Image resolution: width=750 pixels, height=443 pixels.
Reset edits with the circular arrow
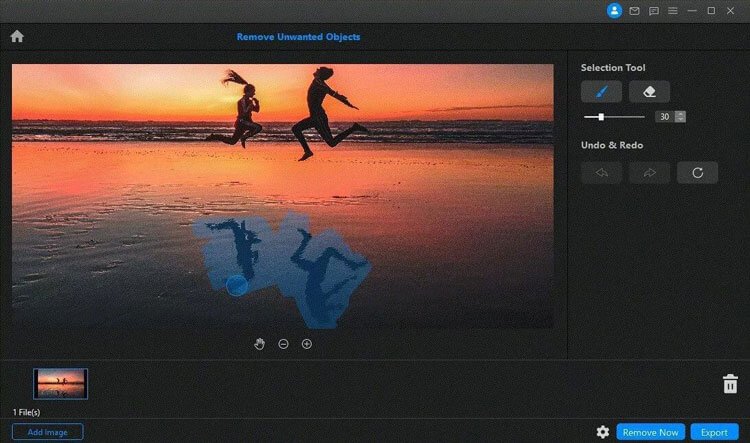(x=697, y=172)
